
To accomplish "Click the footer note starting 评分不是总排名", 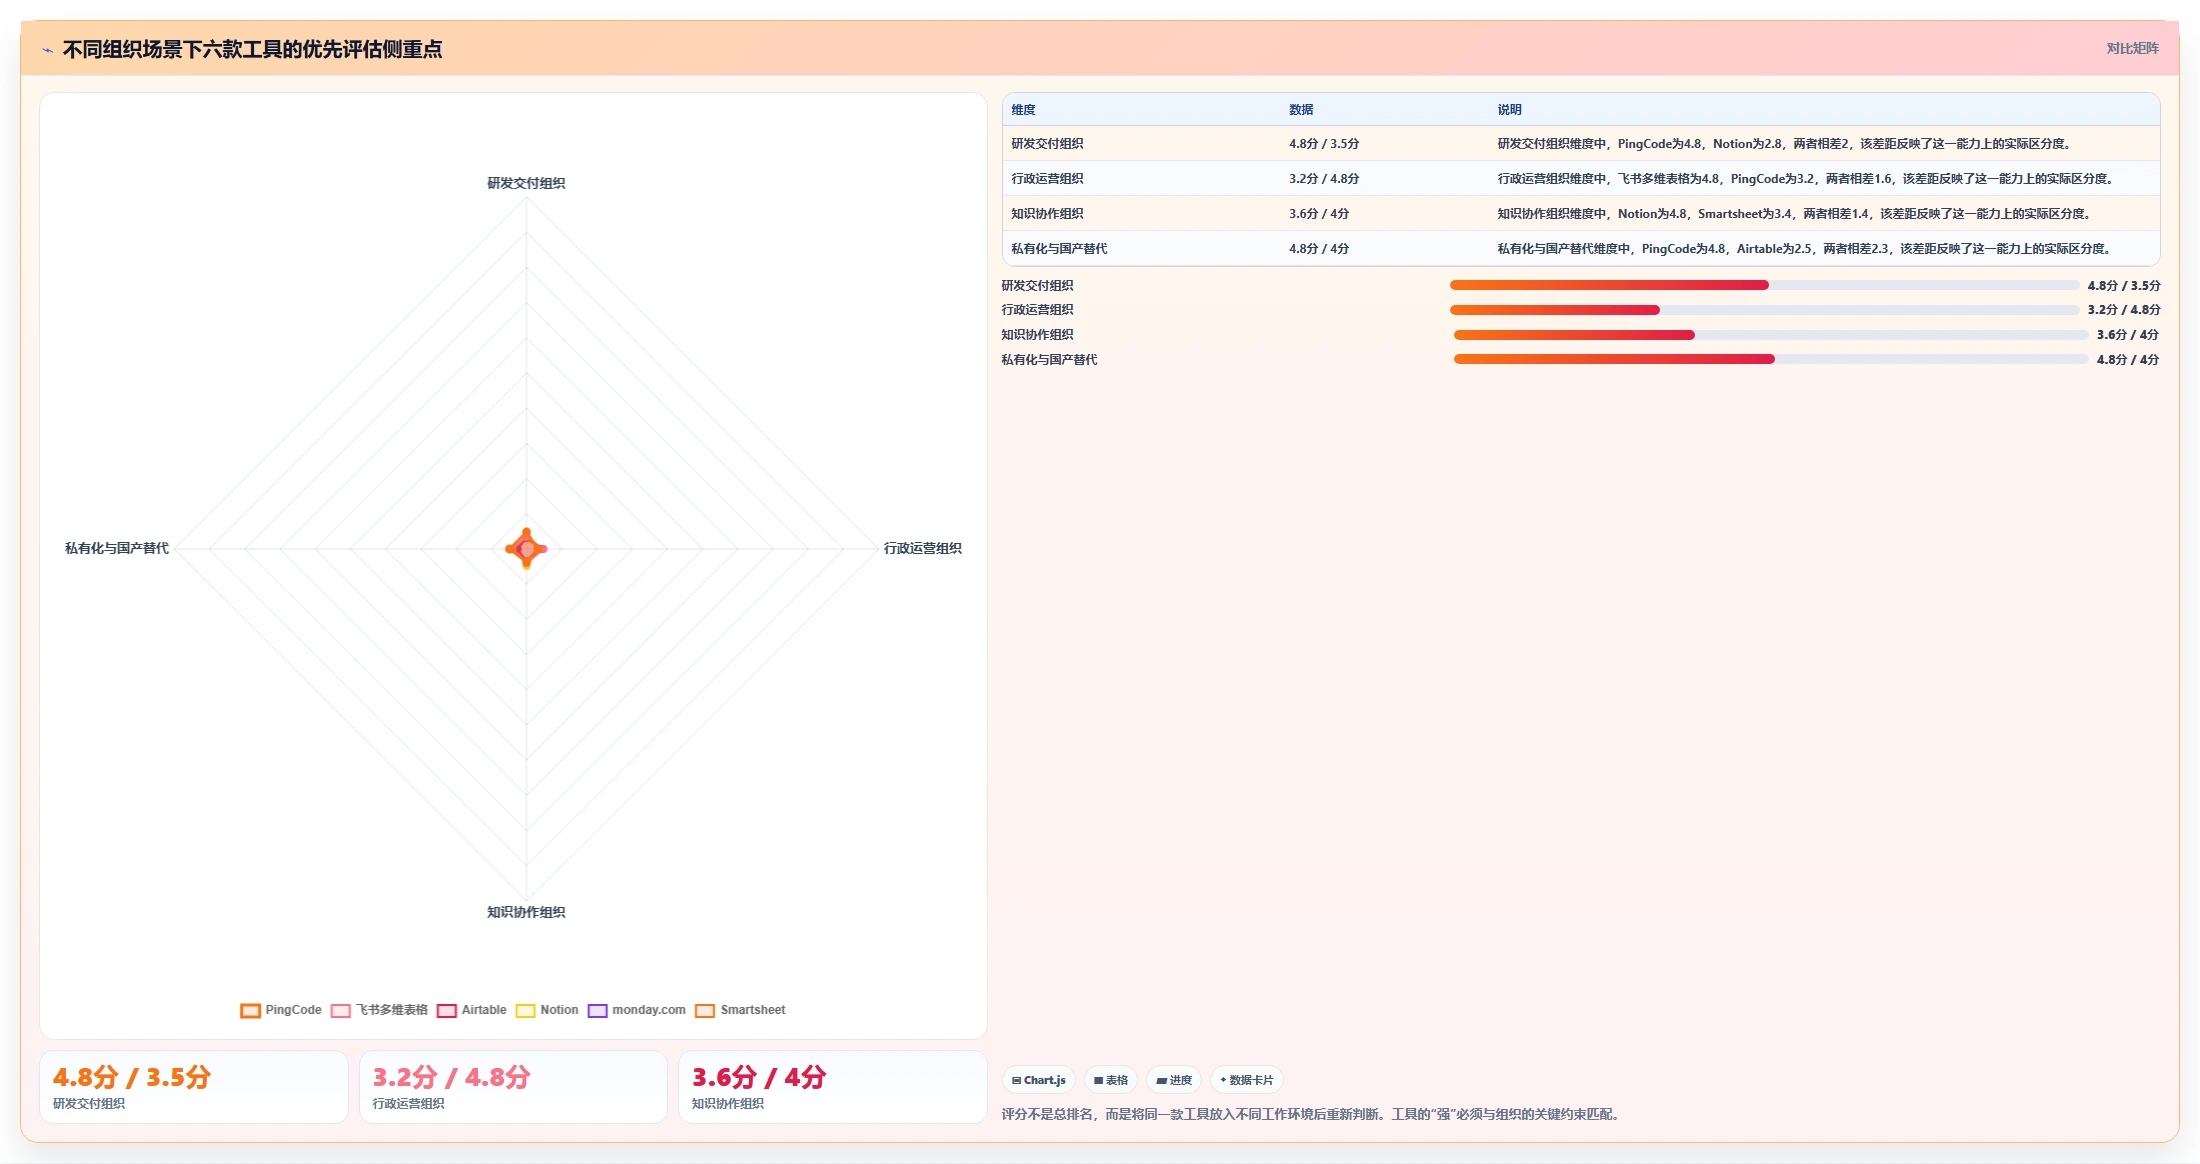I will (x=1312, y=1114).
